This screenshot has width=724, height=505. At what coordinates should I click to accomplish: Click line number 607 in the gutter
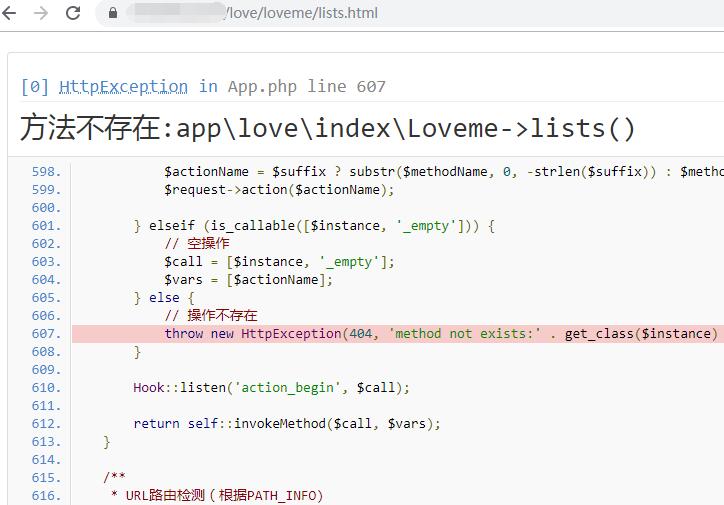(x=46, y=334)
